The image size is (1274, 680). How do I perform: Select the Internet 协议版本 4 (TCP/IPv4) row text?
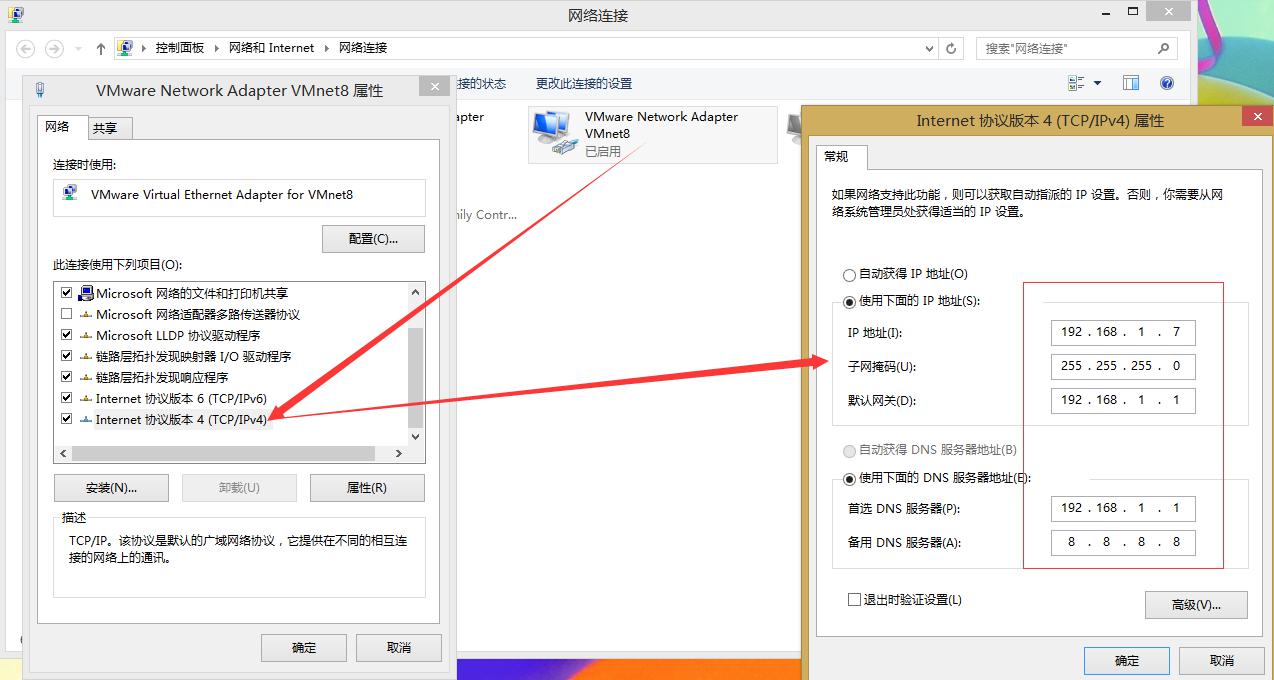click(181, 419)
